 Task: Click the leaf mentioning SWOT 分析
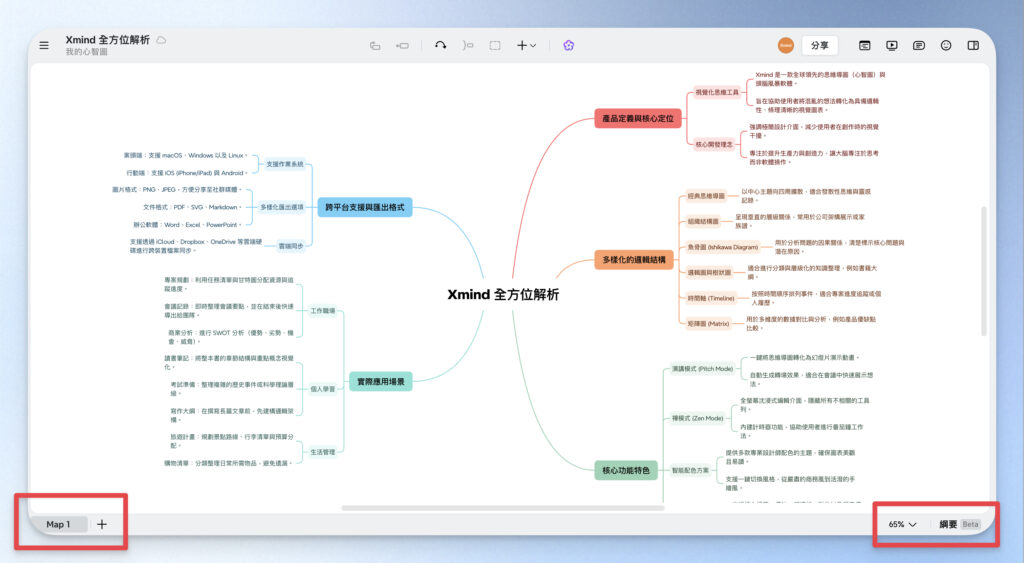click(x=231, y=337)
